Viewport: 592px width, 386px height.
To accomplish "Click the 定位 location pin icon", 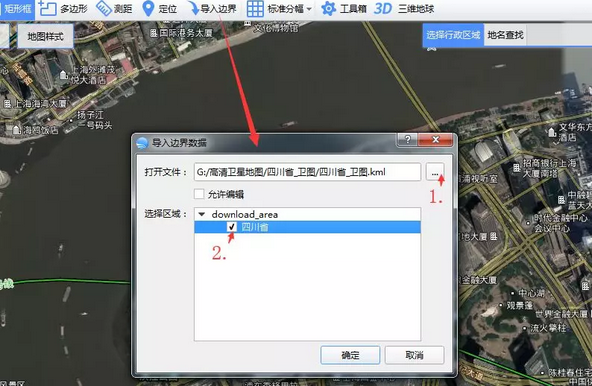I will tap(149, 8).
